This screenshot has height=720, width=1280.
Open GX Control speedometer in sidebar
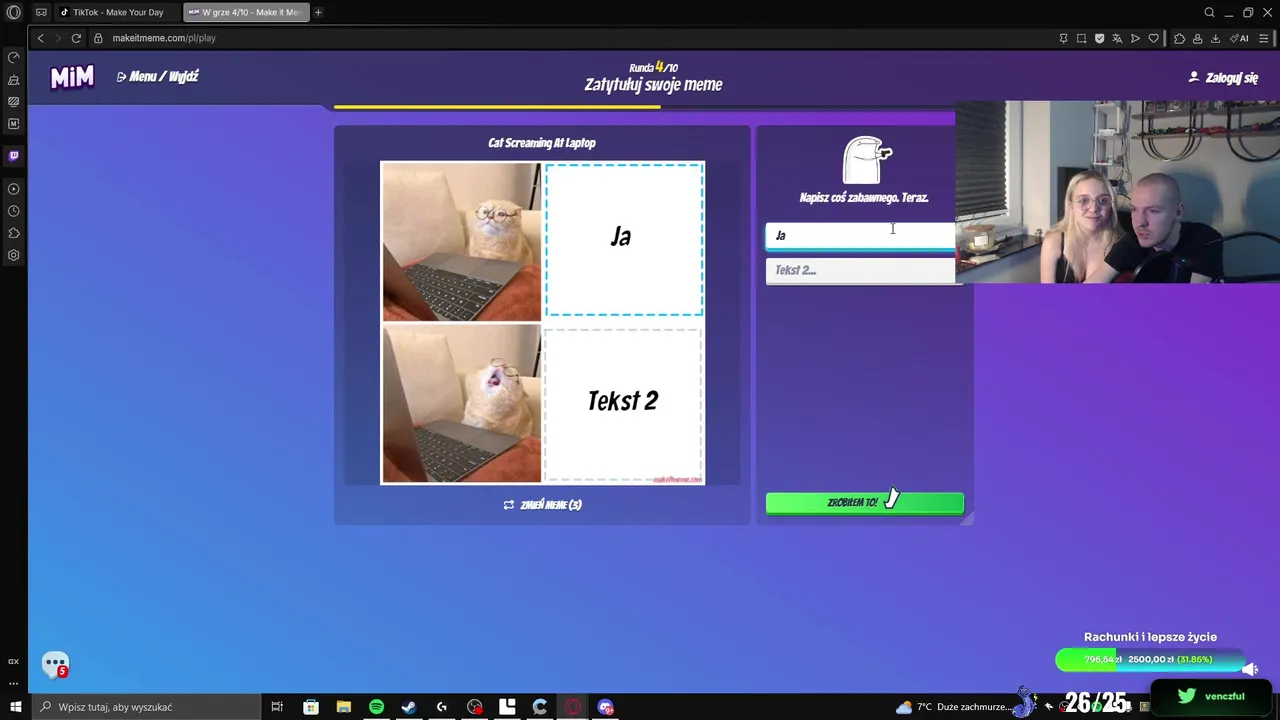click(x=13, y=57)
